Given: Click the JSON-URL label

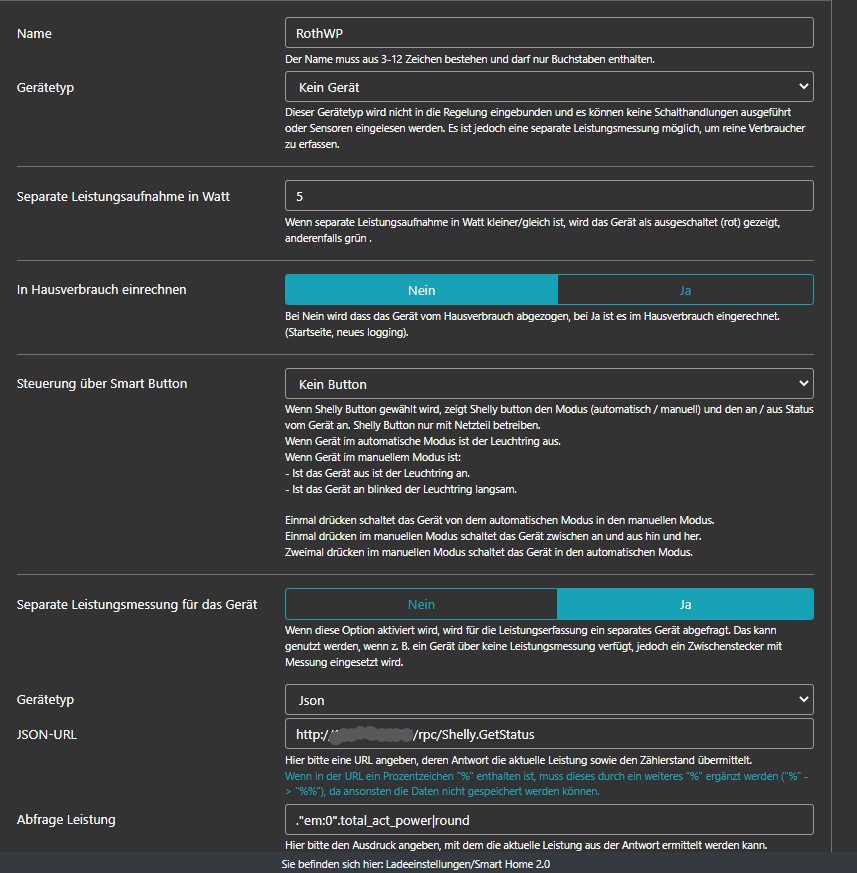Looking at the screenshot, I should click(46, 735).
